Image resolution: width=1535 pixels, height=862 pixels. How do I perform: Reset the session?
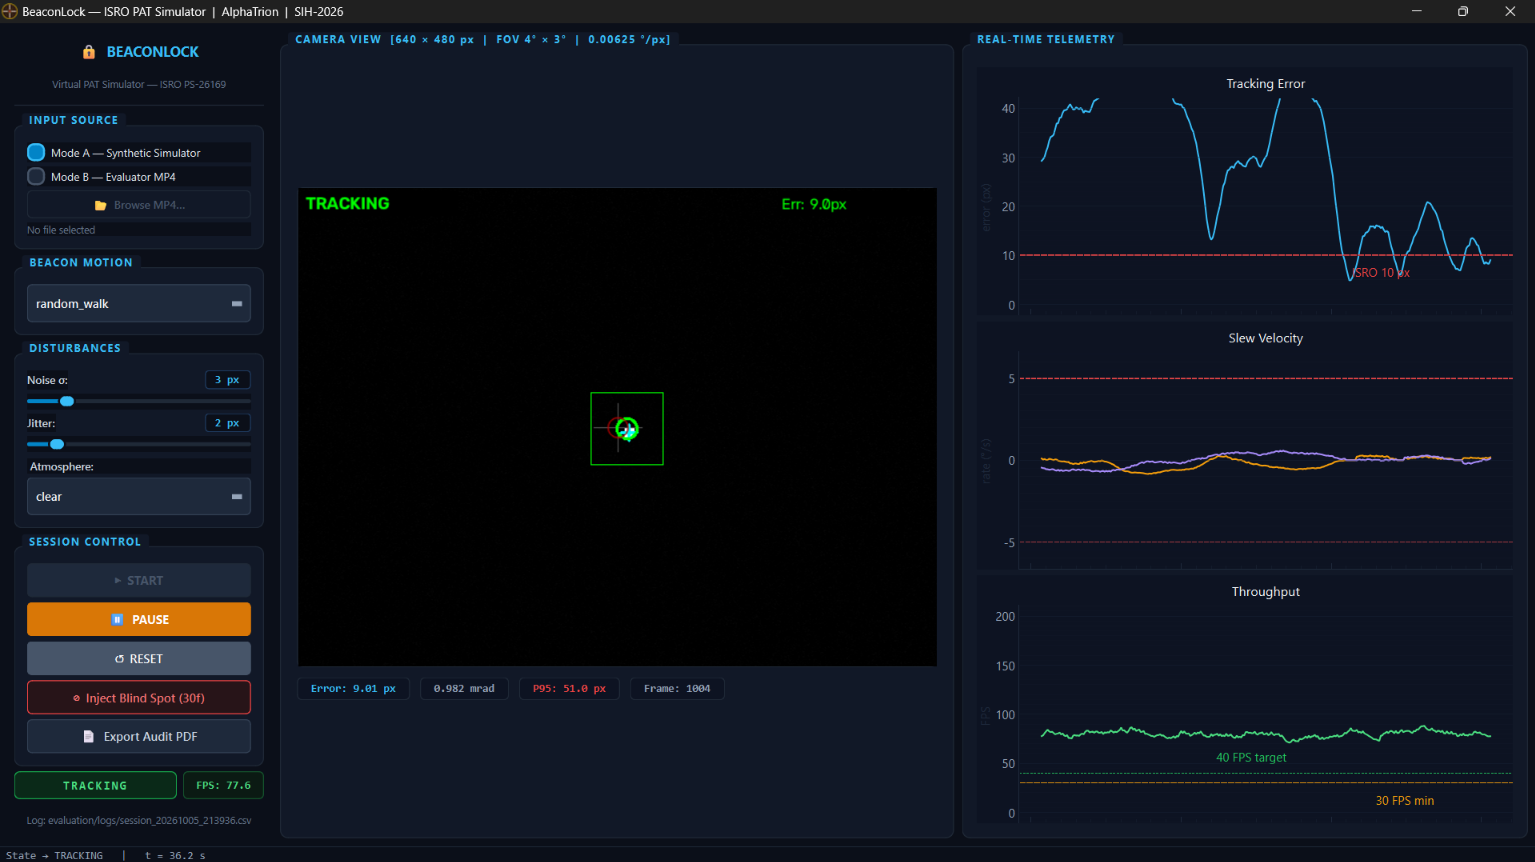[139, 658]
